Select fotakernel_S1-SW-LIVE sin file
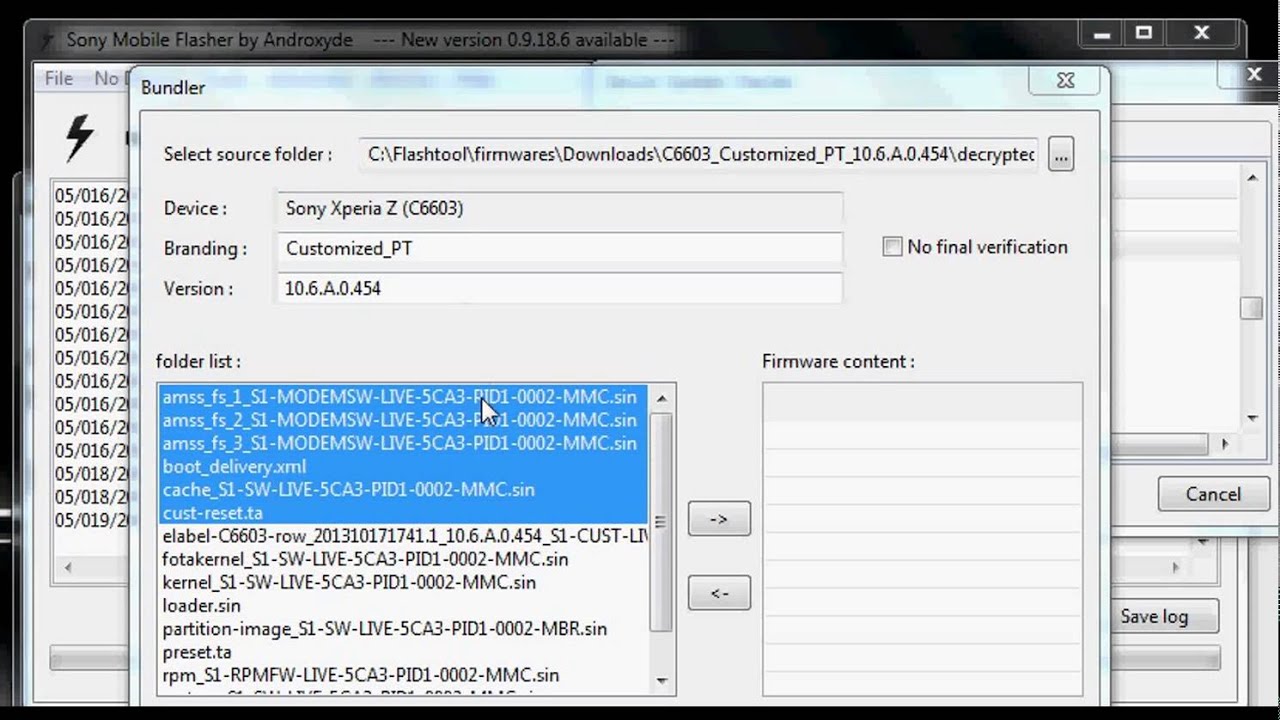This screenshot has height=720, width=1280. [x=403, y=559]
